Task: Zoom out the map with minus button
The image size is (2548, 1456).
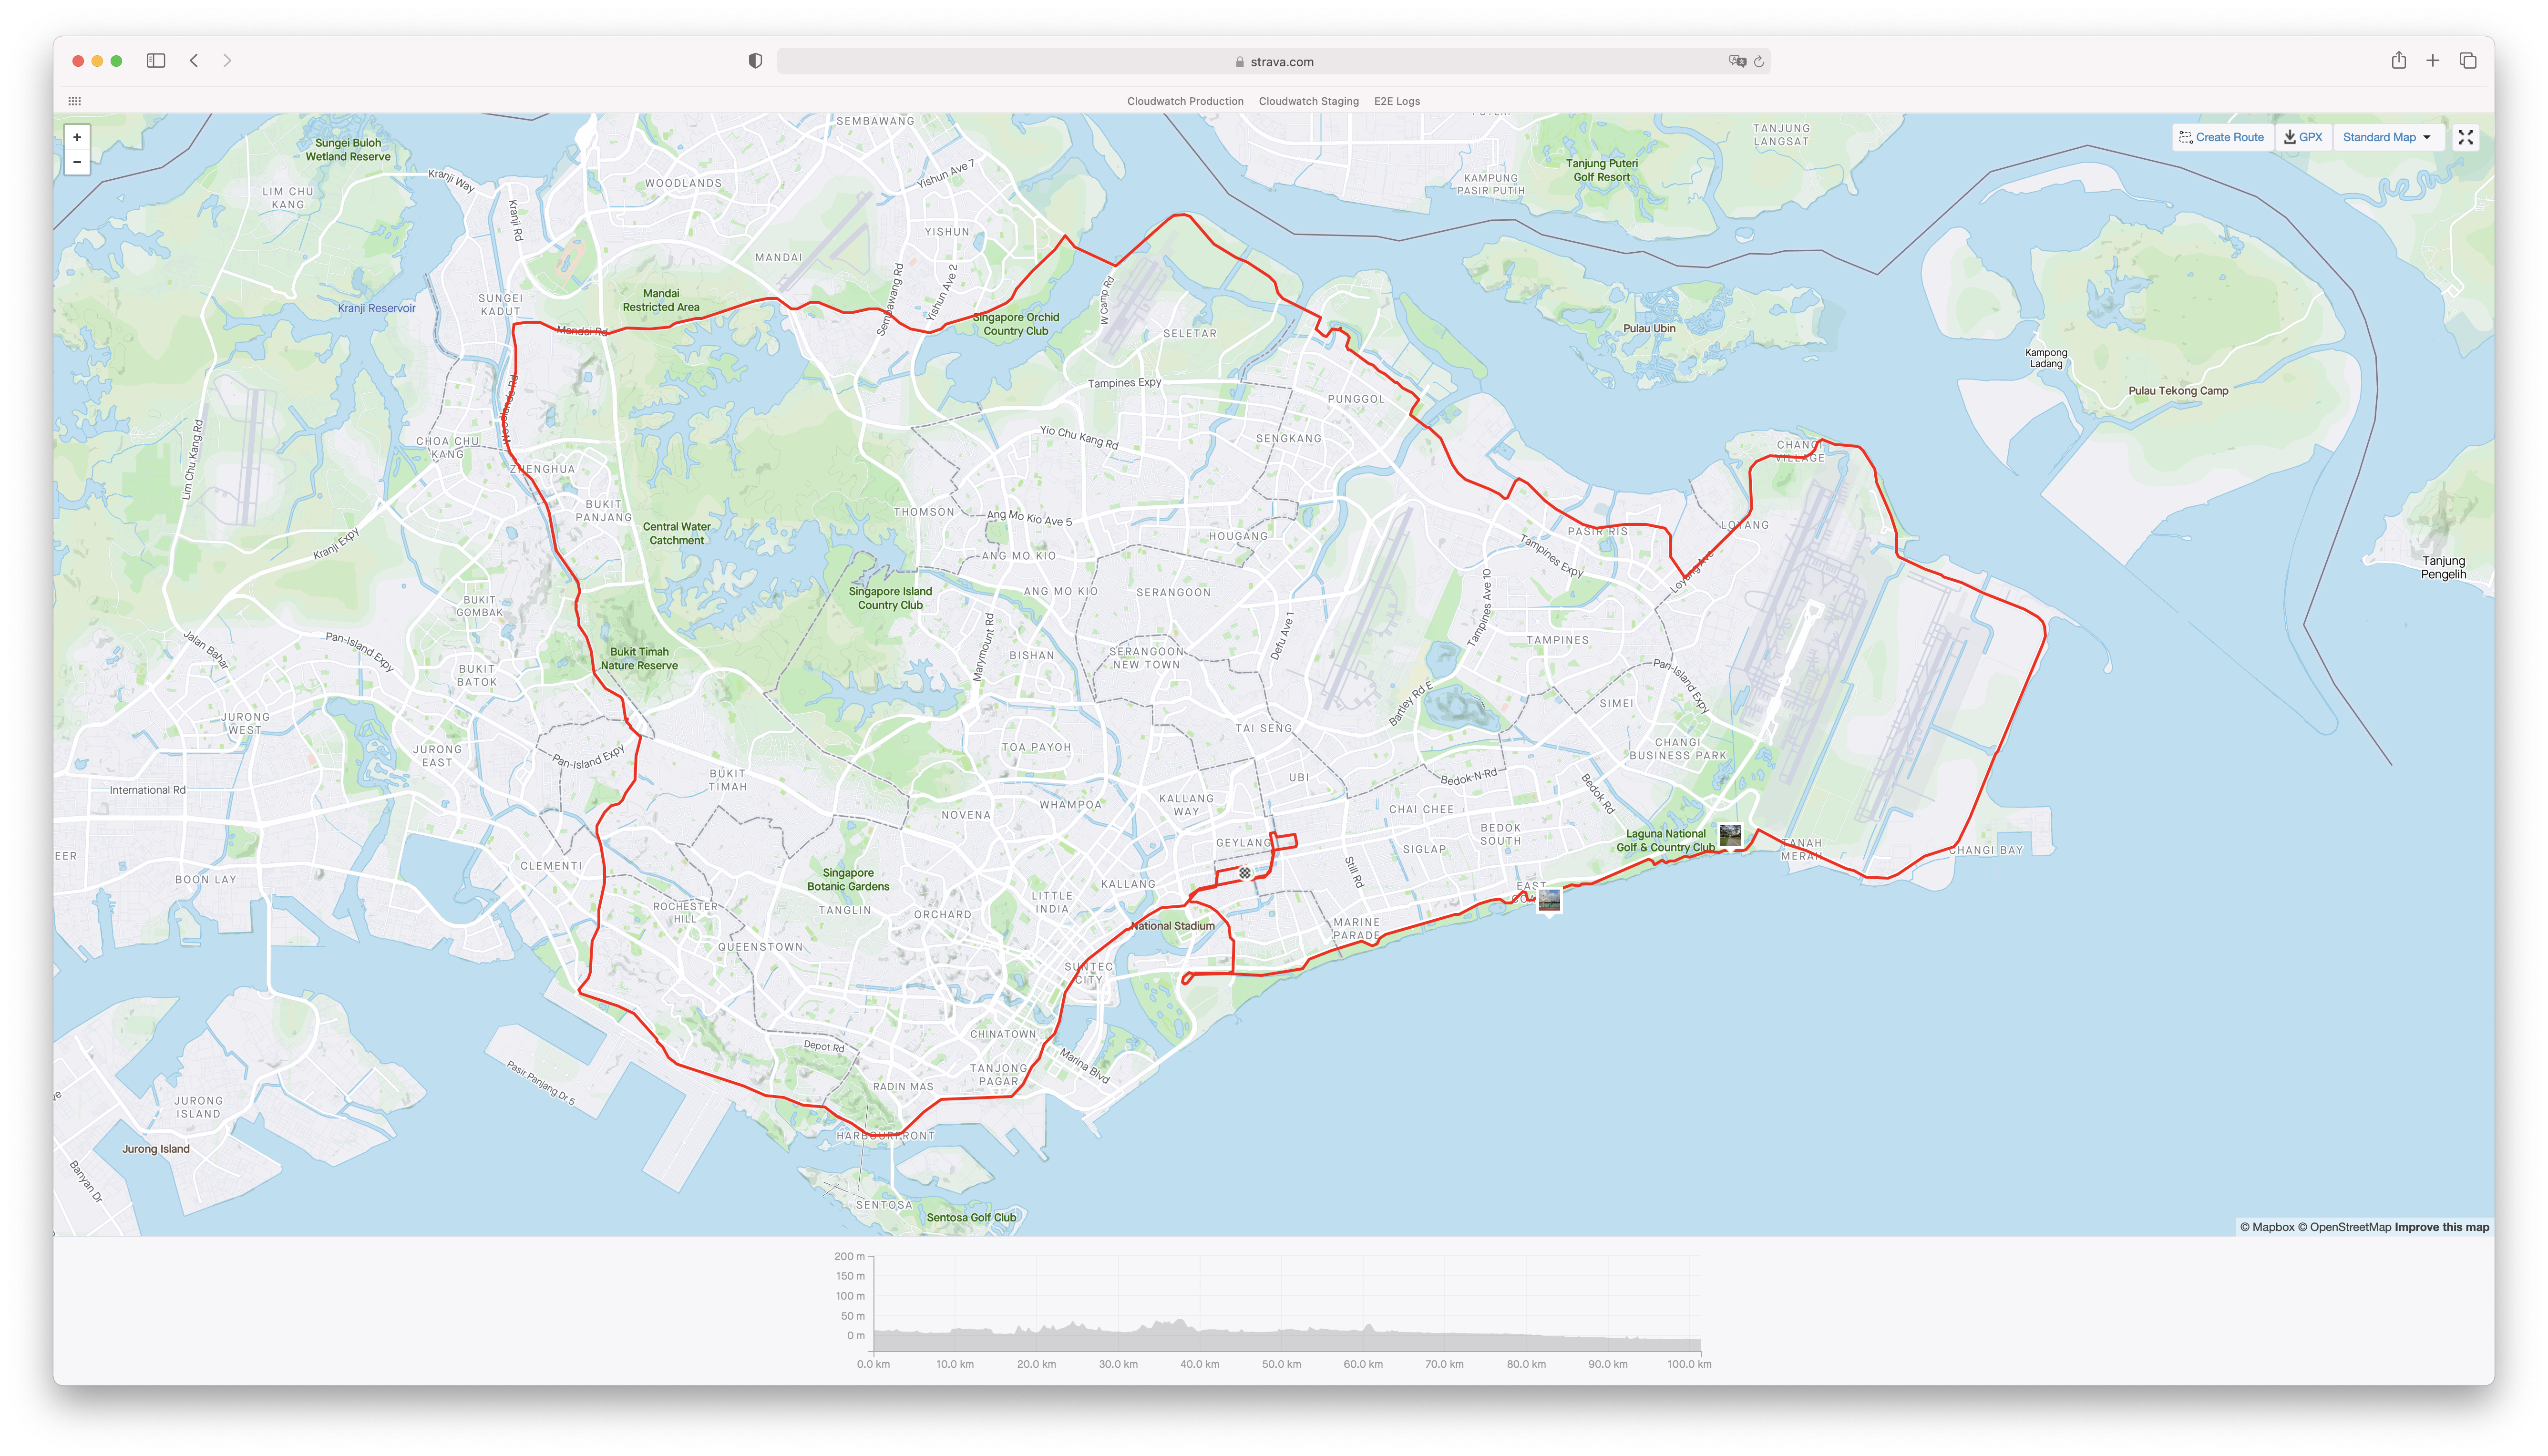Action: [77, 162]
